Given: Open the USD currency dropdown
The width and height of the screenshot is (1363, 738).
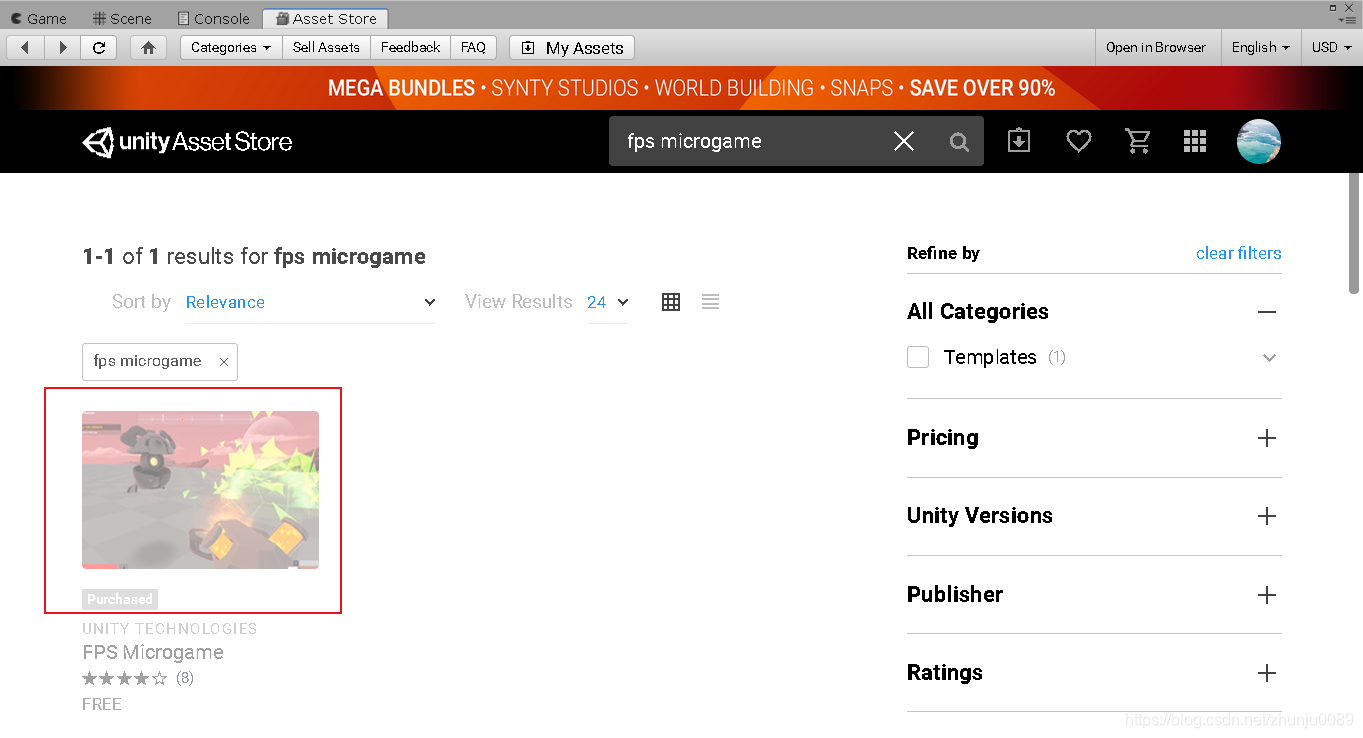Looking at the screenshot, I should click(x=1331, y=47).
